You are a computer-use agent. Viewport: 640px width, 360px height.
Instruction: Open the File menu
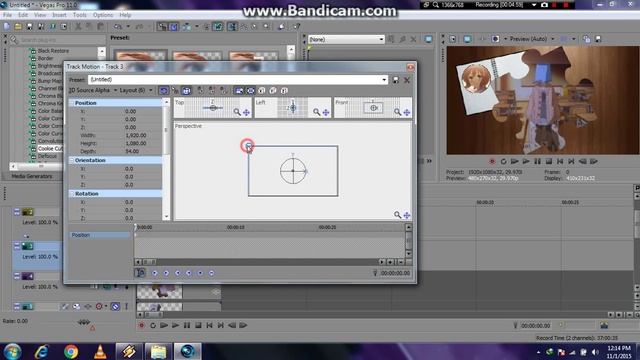tap(7, 15)
